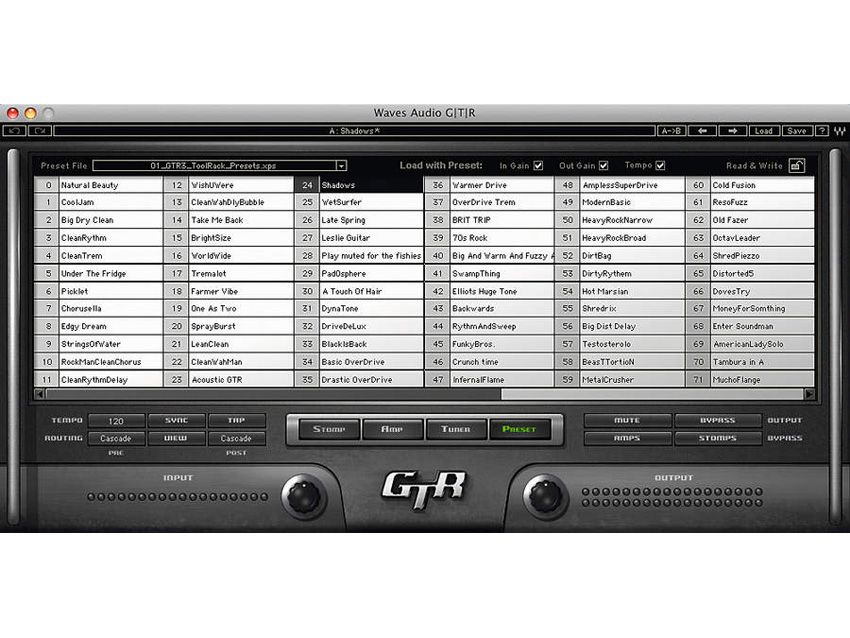850x638 pixels.
Task: Click the preset list left scroll arrow
Action: click(x=39, y=394)
